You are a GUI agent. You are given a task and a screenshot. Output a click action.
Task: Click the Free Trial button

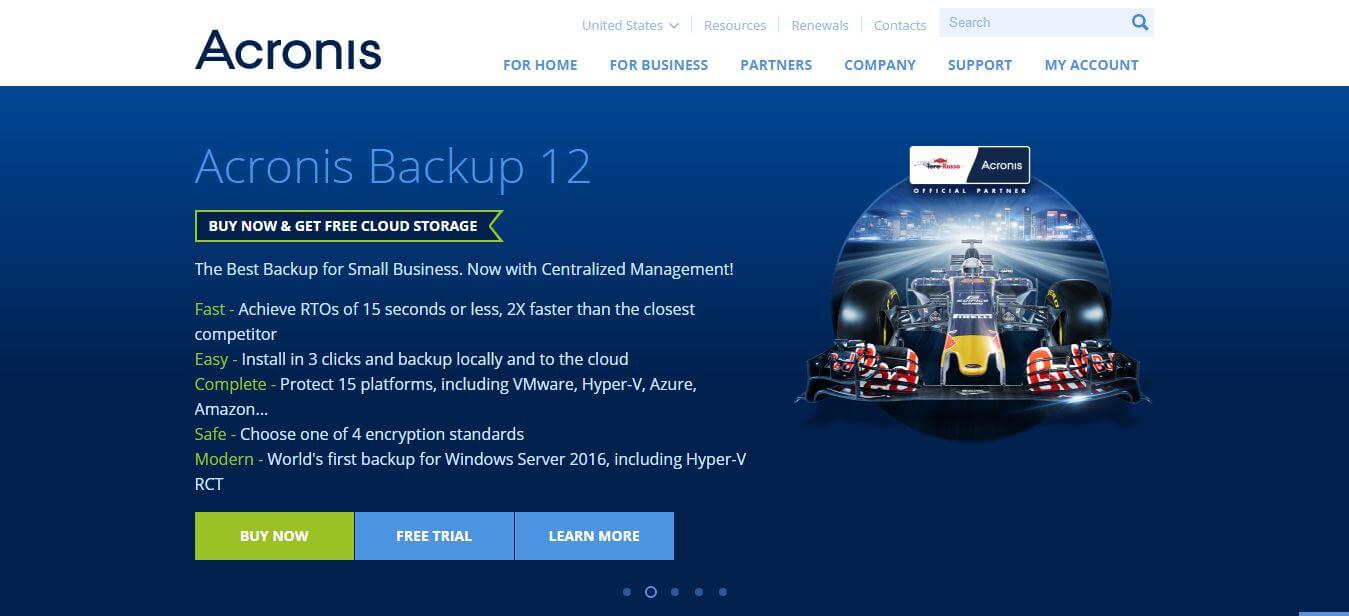(434, 536)
